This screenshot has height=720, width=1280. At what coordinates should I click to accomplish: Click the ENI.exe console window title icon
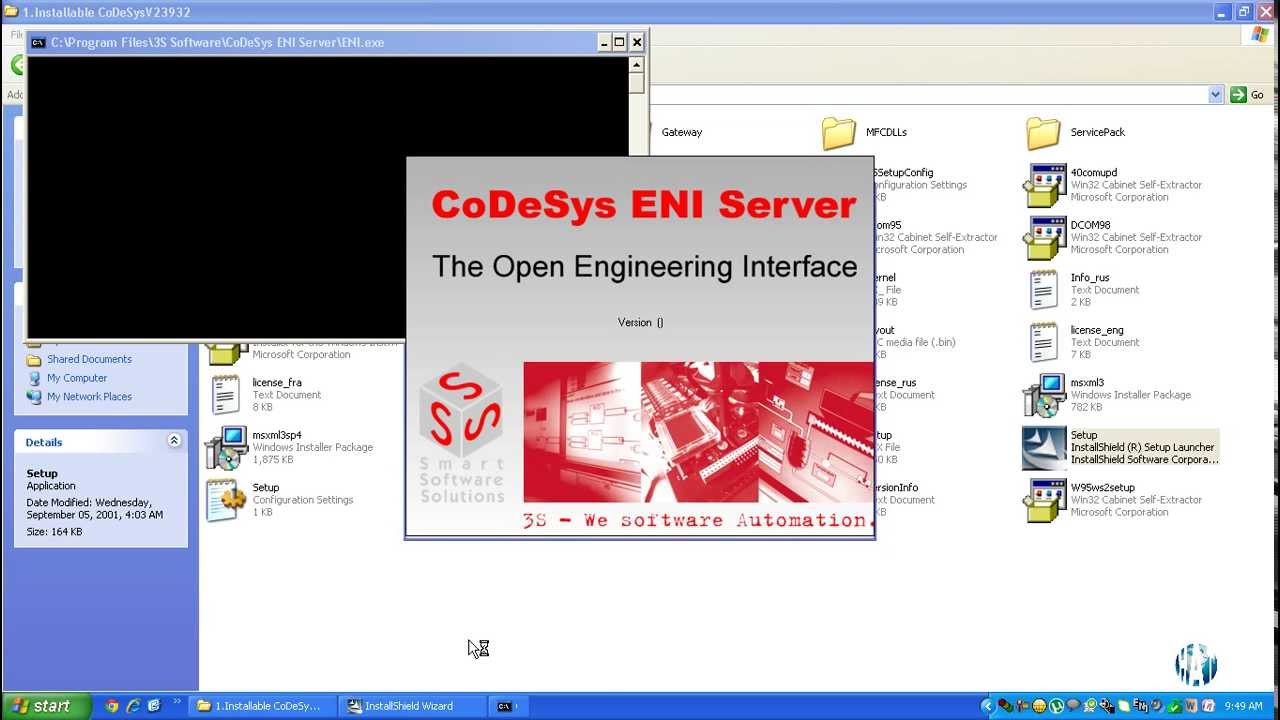[38, 43]
